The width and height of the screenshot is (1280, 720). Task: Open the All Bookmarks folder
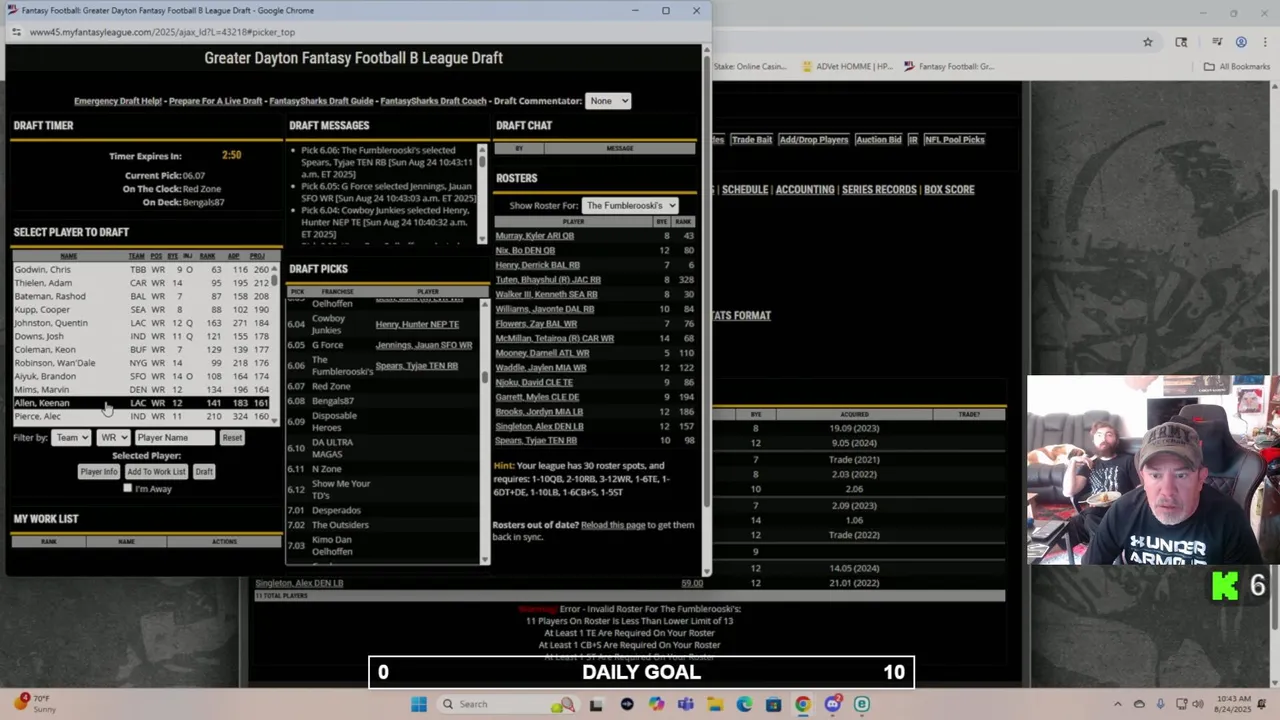[x=1236, y=67]
